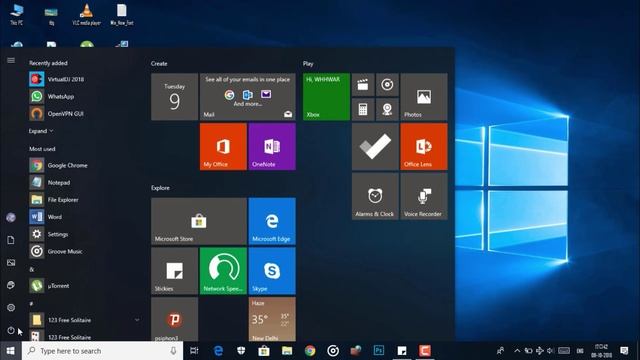Viewport: 640px width, 360px height.
Task: Open the Movies & TV small tile
Action: (x=363, y=85)
